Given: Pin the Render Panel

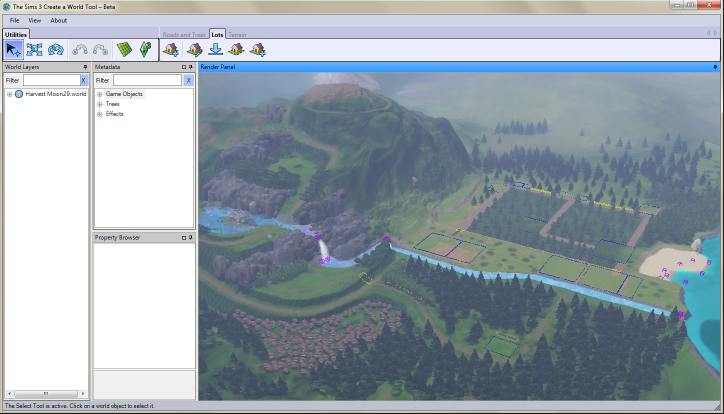Looking at the screenshot, I should pyautogui.click(x=715, y=67).
